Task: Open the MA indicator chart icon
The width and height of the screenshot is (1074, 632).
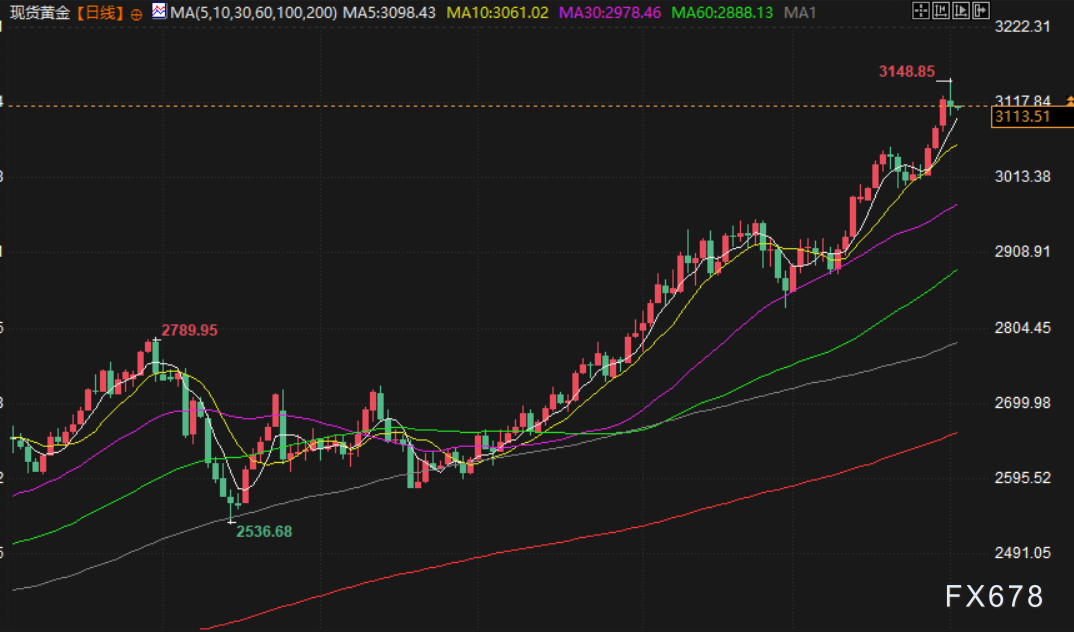Action: [159, 11]
